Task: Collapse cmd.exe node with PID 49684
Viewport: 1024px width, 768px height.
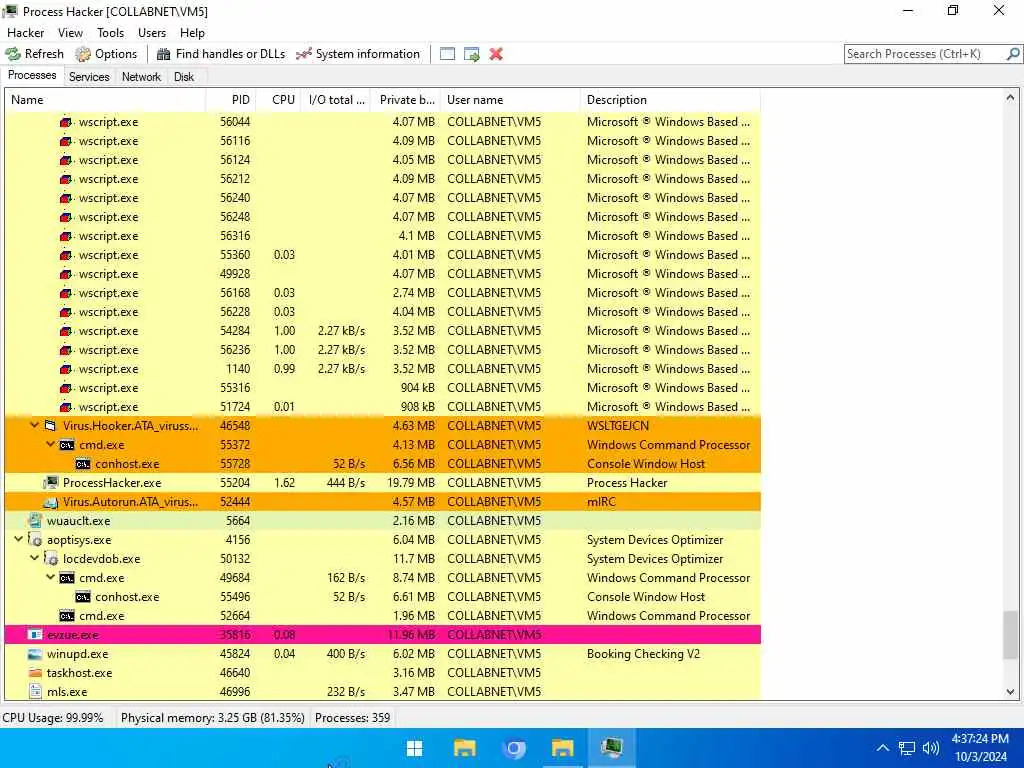Action: pos(50,578)
